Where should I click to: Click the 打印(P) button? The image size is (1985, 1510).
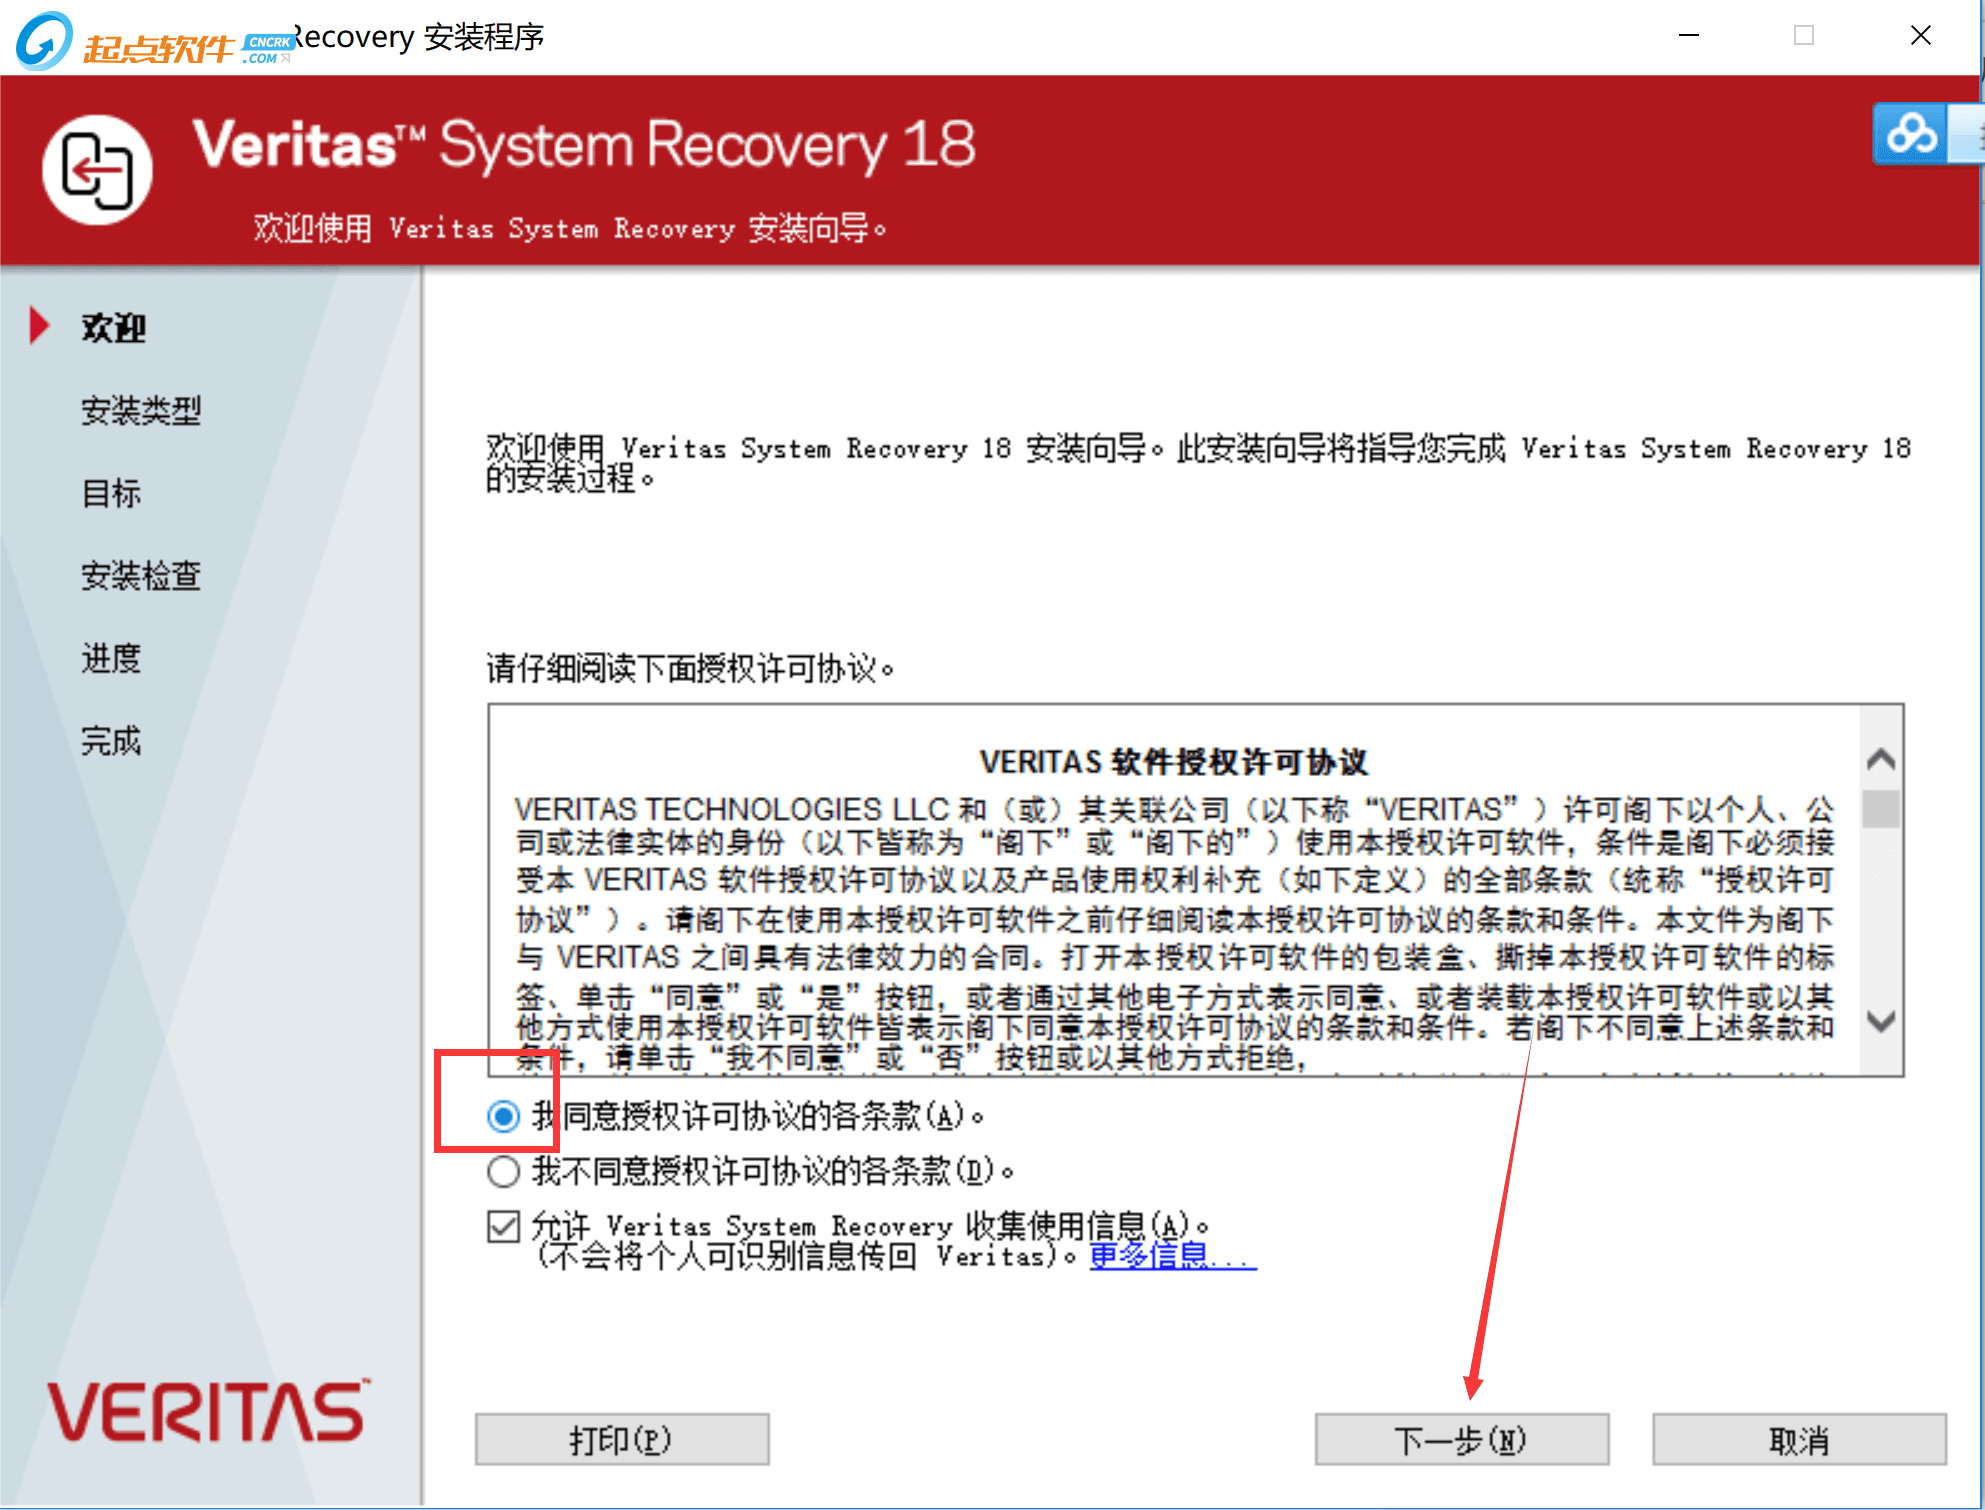click(x=621, y=1440)
